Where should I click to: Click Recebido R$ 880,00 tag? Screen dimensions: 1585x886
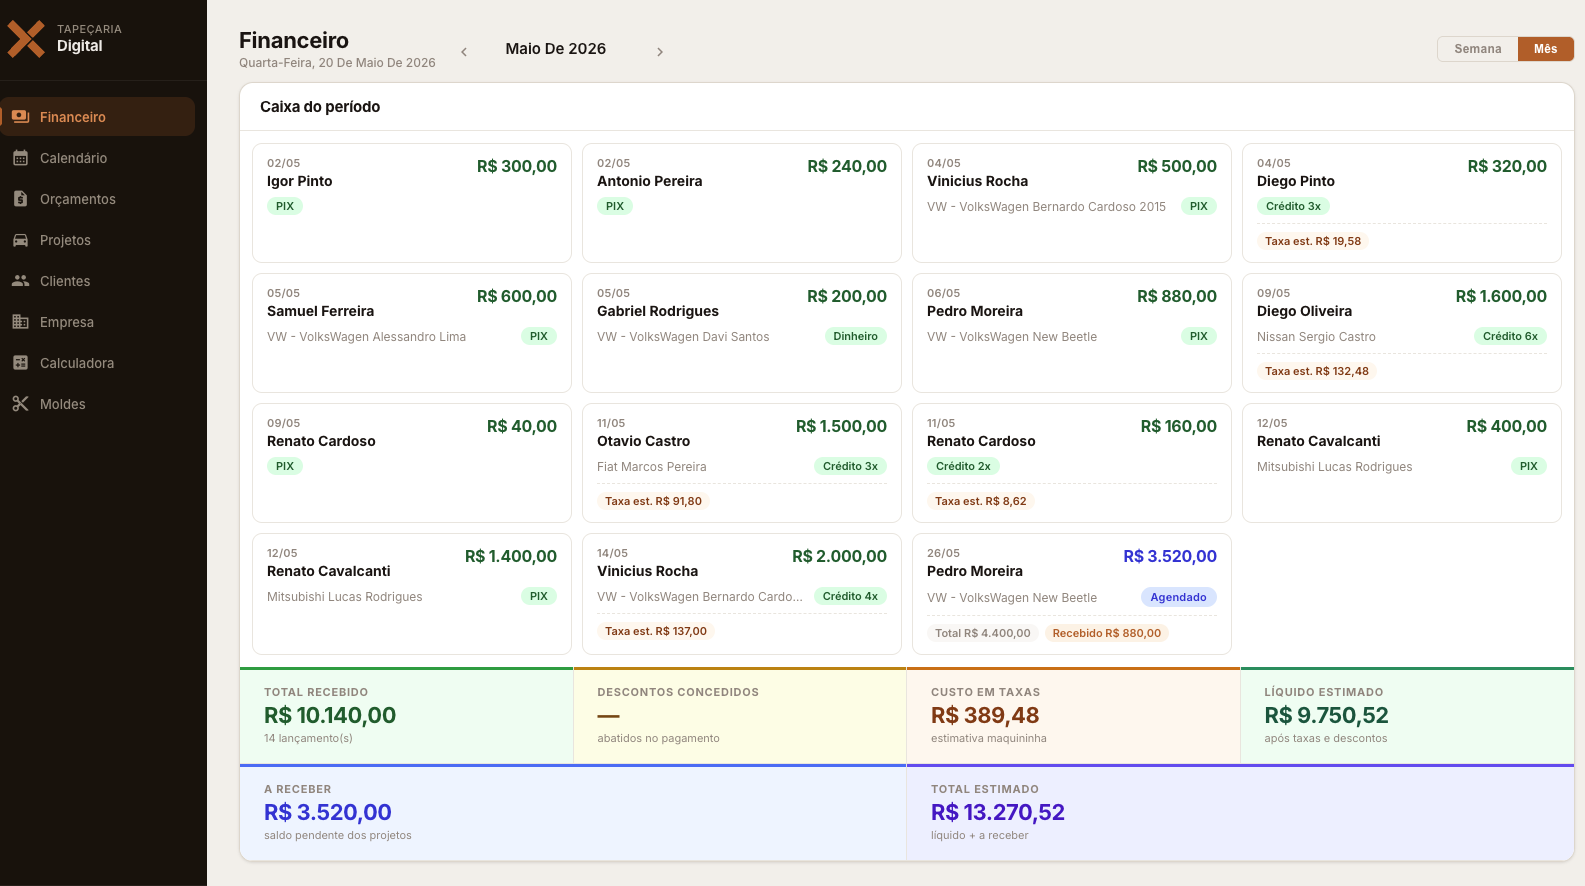[1107, 633]
